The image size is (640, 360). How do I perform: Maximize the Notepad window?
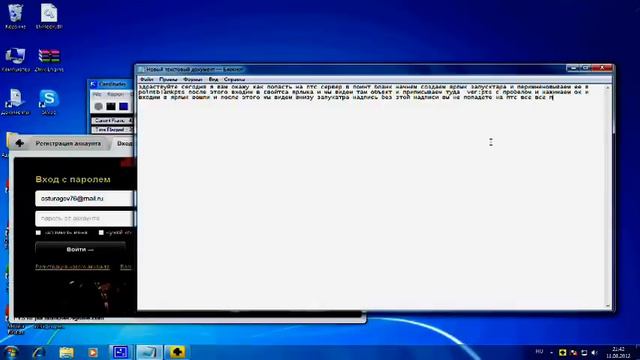pyautogui.click(x=586, y=68)
